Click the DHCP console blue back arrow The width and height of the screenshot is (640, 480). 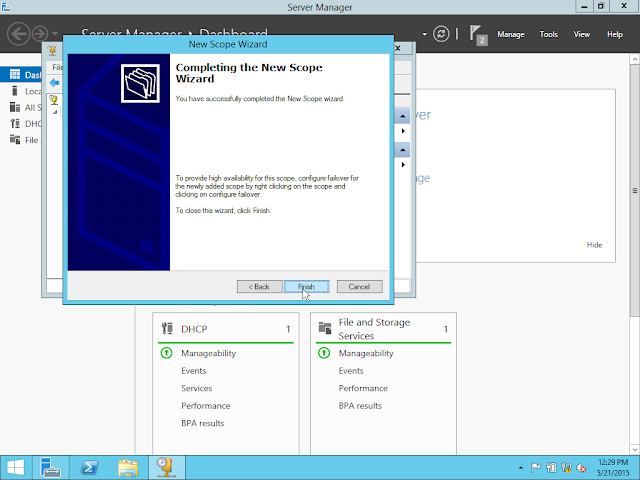54,83
